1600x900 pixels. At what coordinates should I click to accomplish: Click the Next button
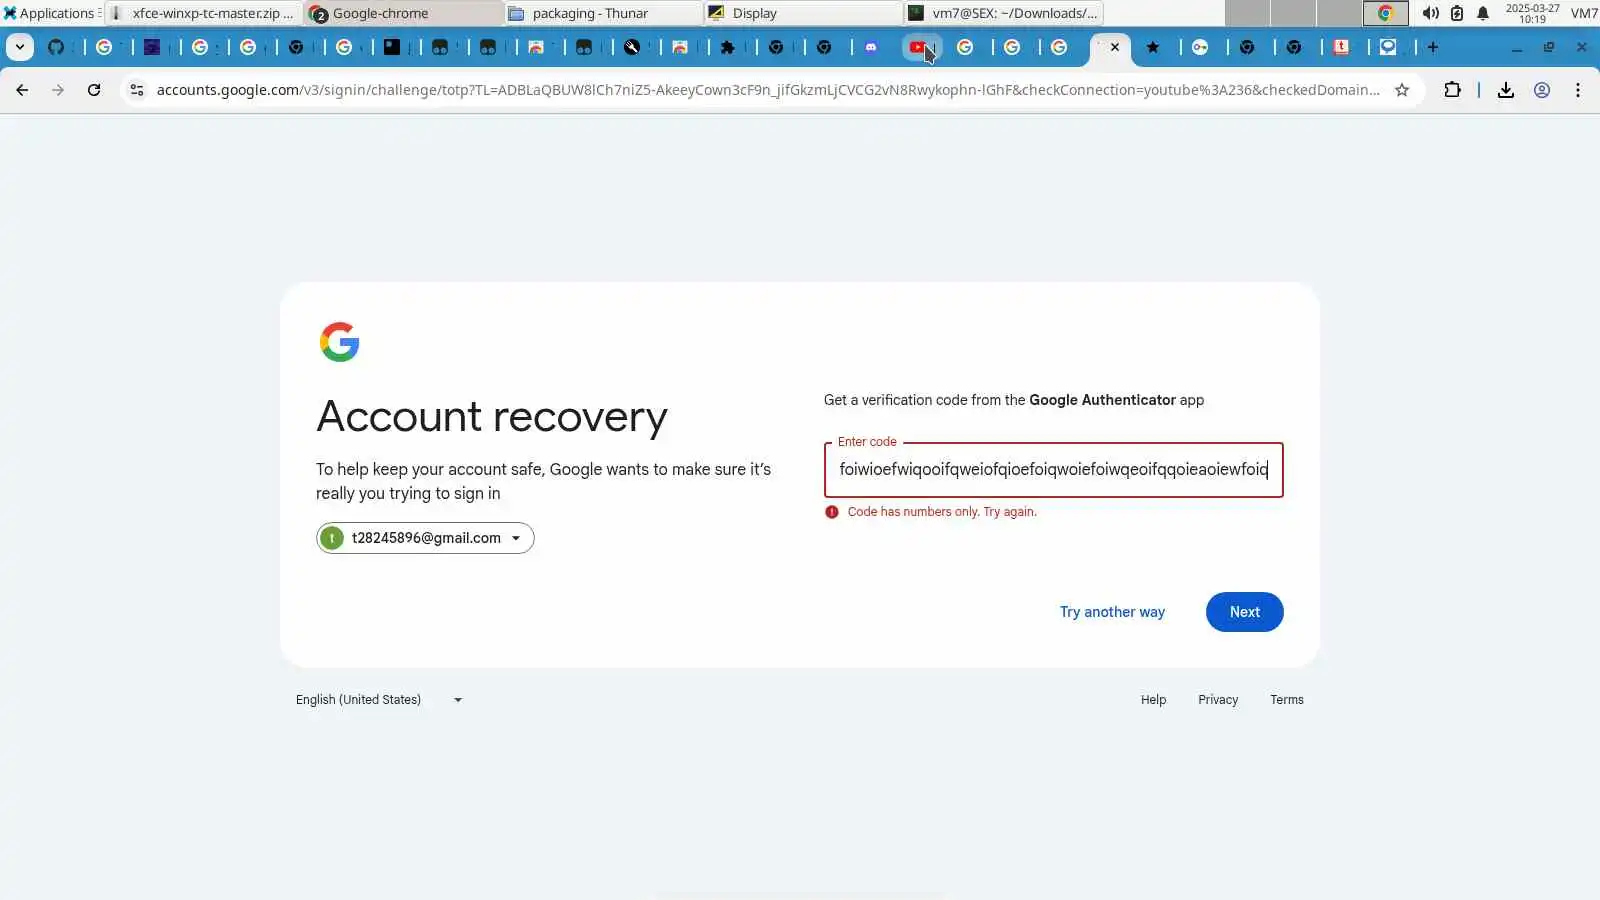pyautogui.click(x=1244, y=612)
